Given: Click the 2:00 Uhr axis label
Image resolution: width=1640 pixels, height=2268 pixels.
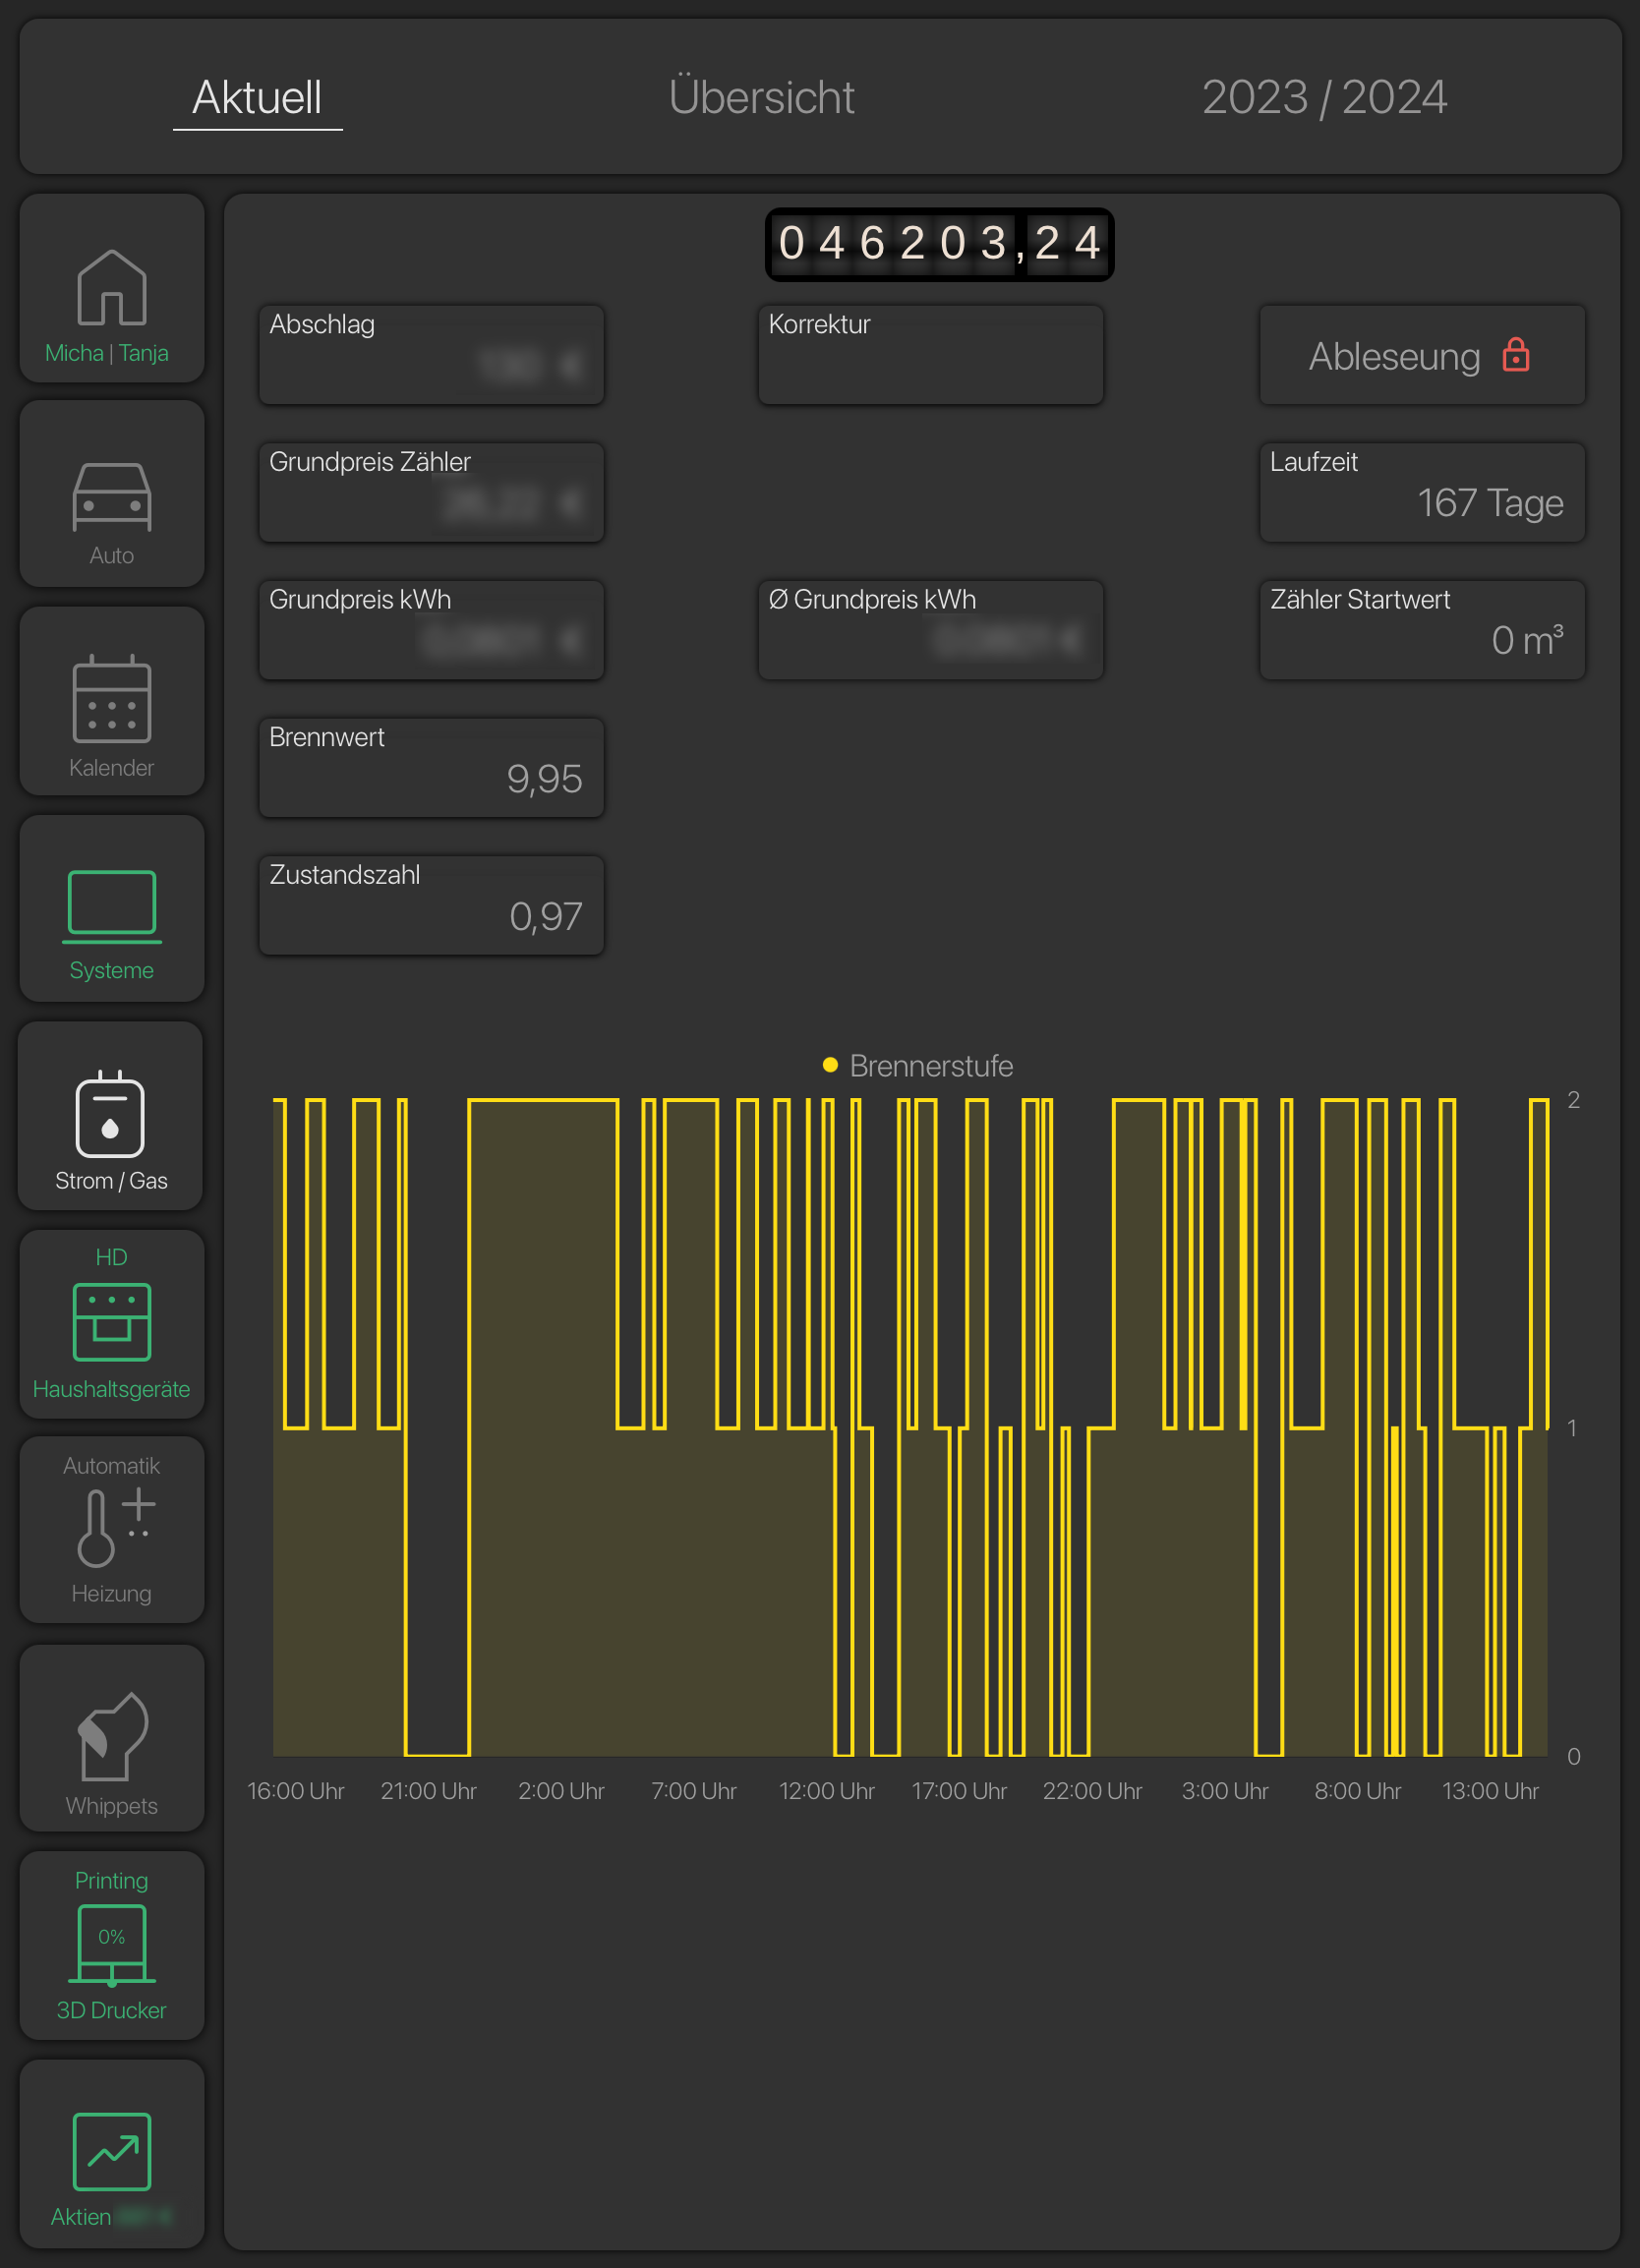Looking at the screenshot, I should (561, 1791).
